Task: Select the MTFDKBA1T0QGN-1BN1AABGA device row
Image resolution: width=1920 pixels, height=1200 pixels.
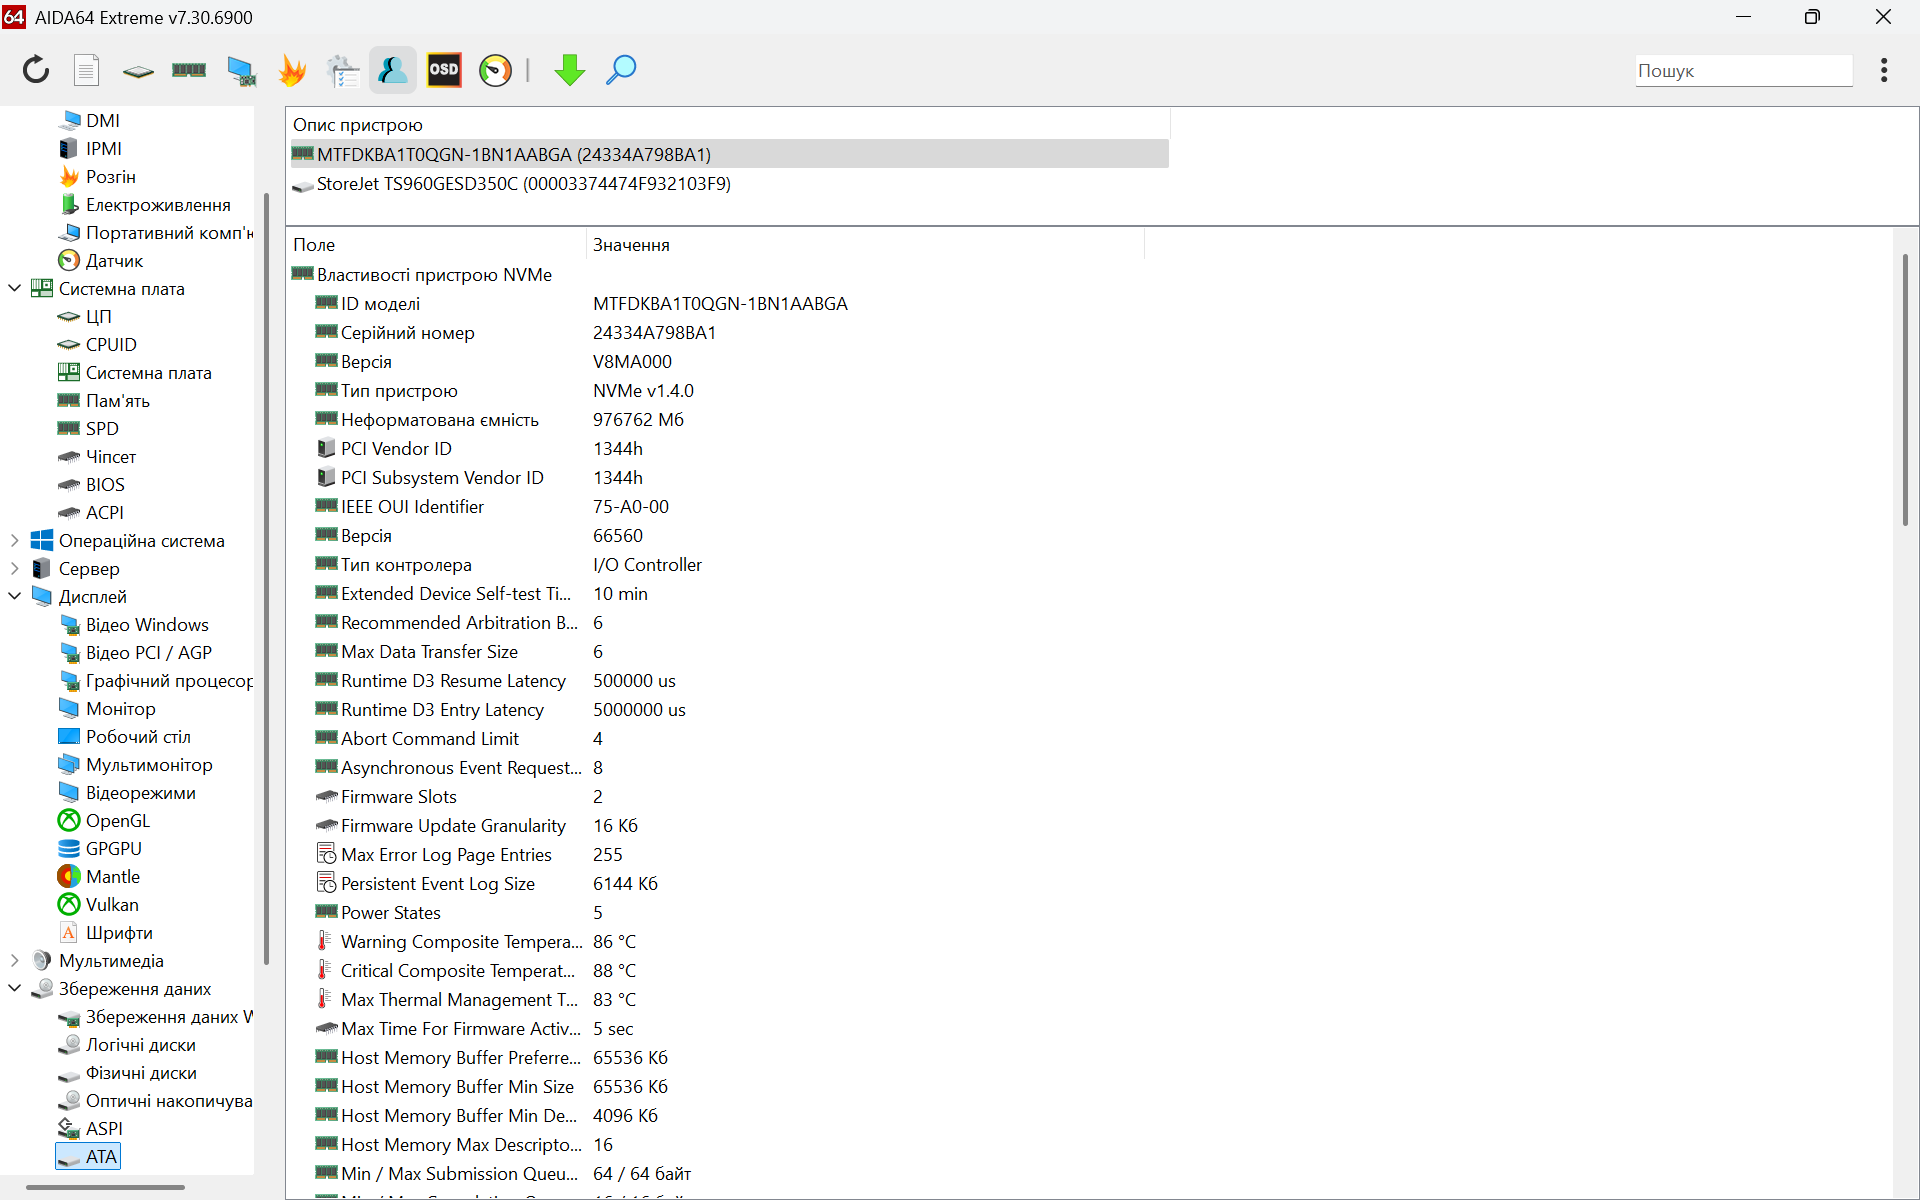Action: tap(728, 154)
